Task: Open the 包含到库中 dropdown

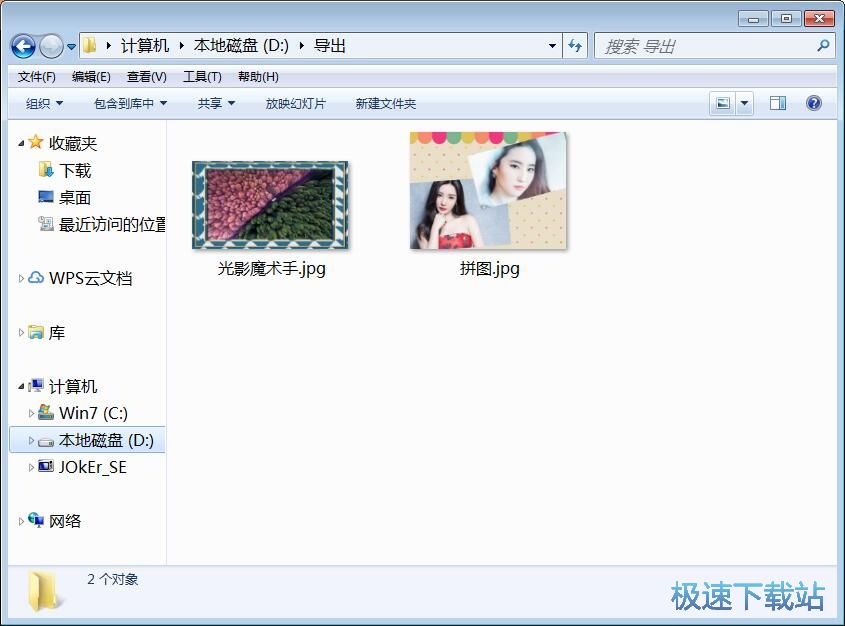Action: coord(130,103)
